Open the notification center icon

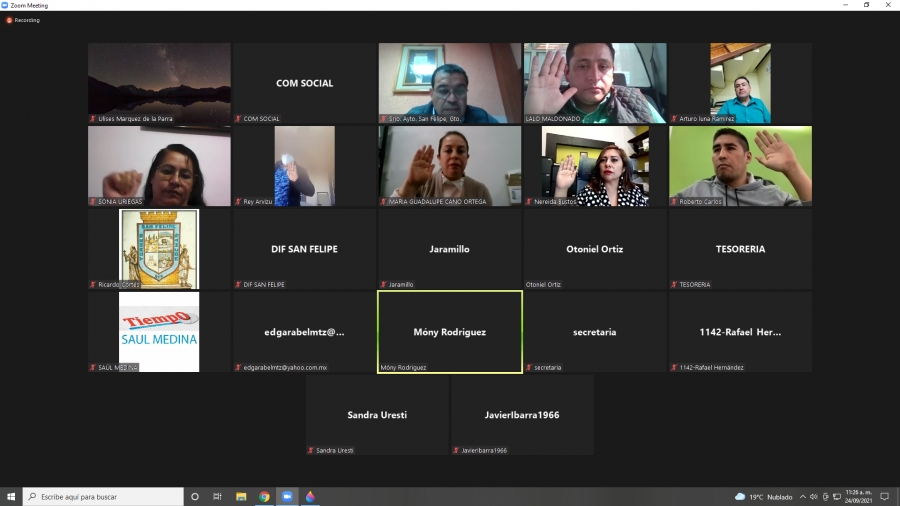(x=884, y=496)
